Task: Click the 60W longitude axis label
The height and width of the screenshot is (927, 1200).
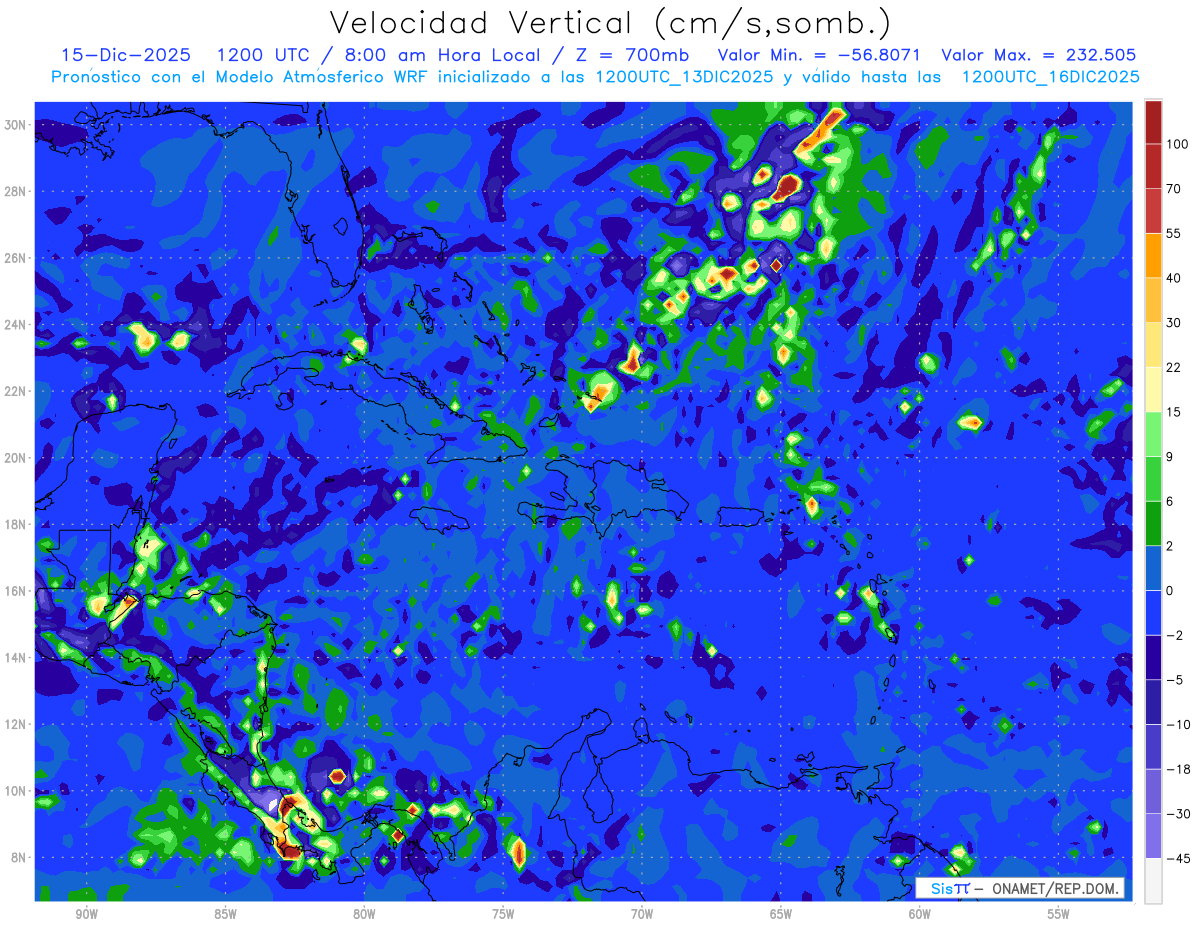Action: [920, 914]
